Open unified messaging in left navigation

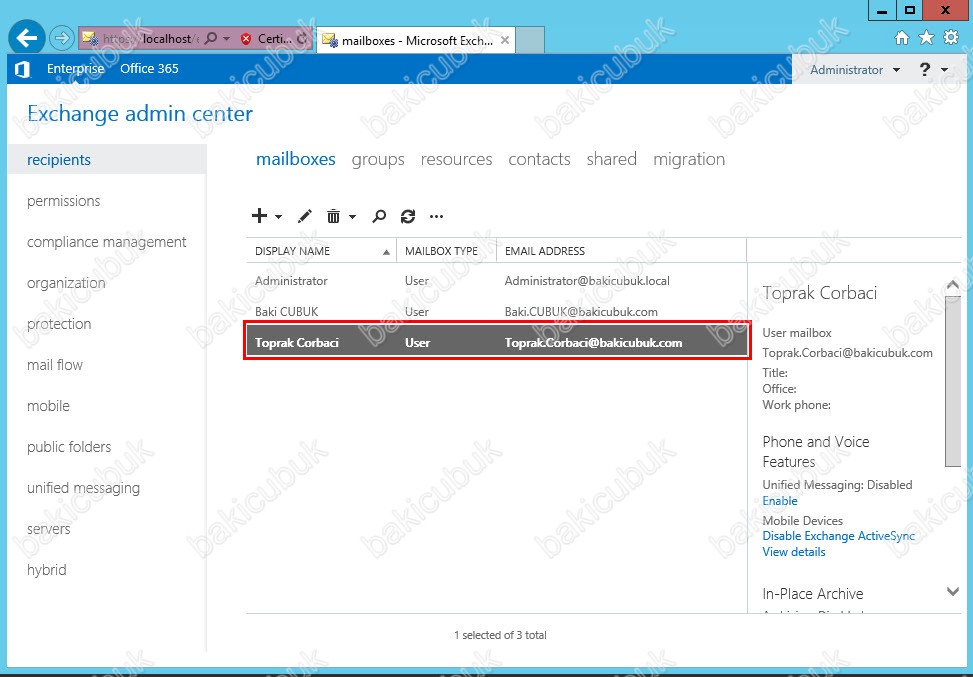[83, 488]
